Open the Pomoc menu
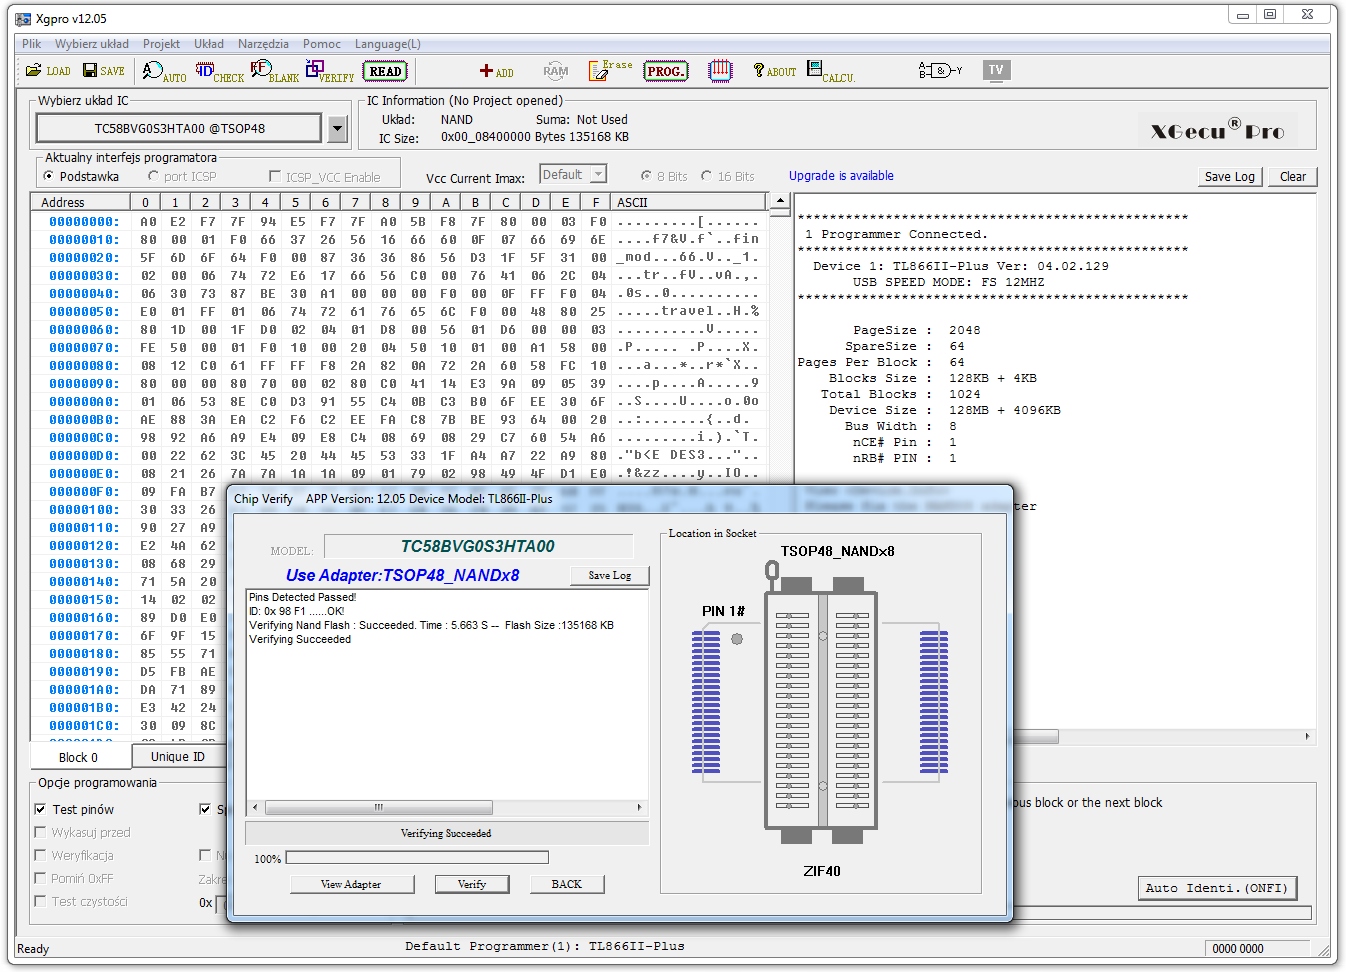 click(322, 44)
